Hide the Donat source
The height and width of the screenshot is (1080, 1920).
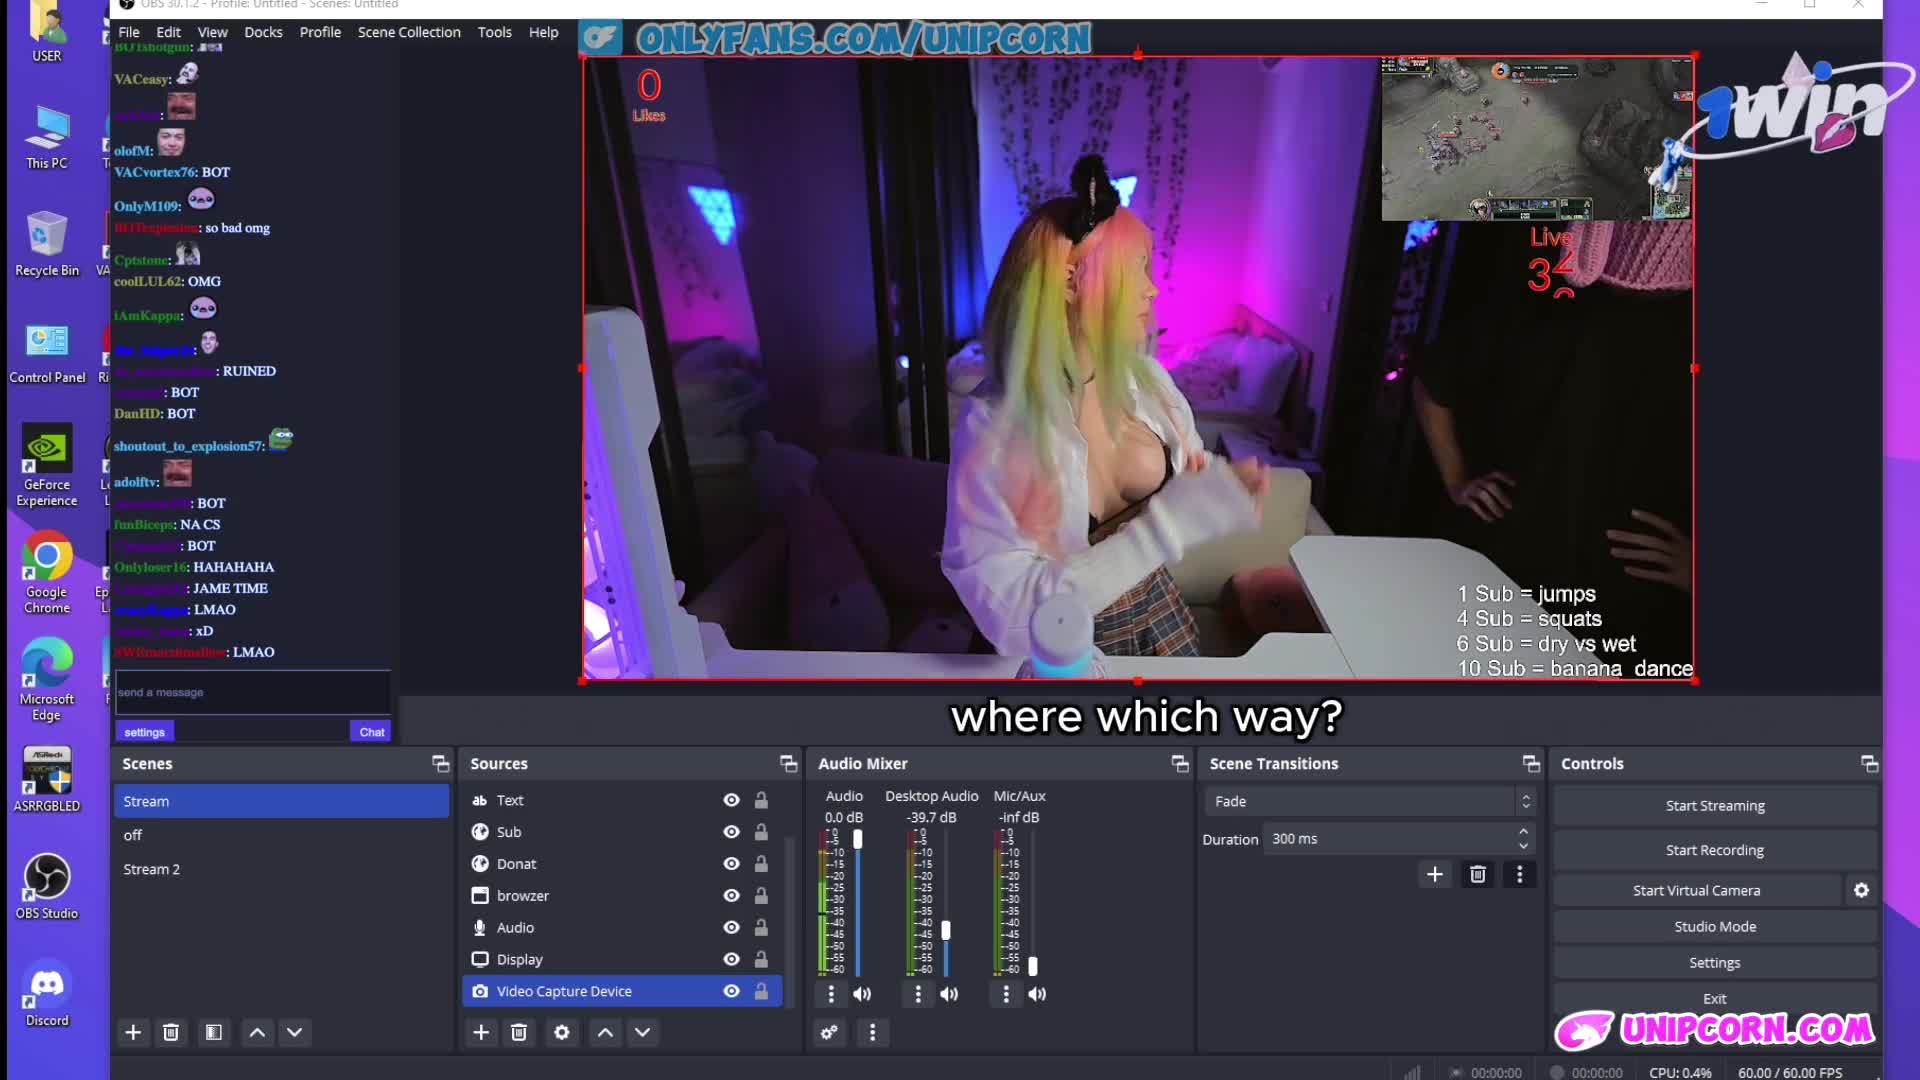pyautogui.click(x=731, y=863)
